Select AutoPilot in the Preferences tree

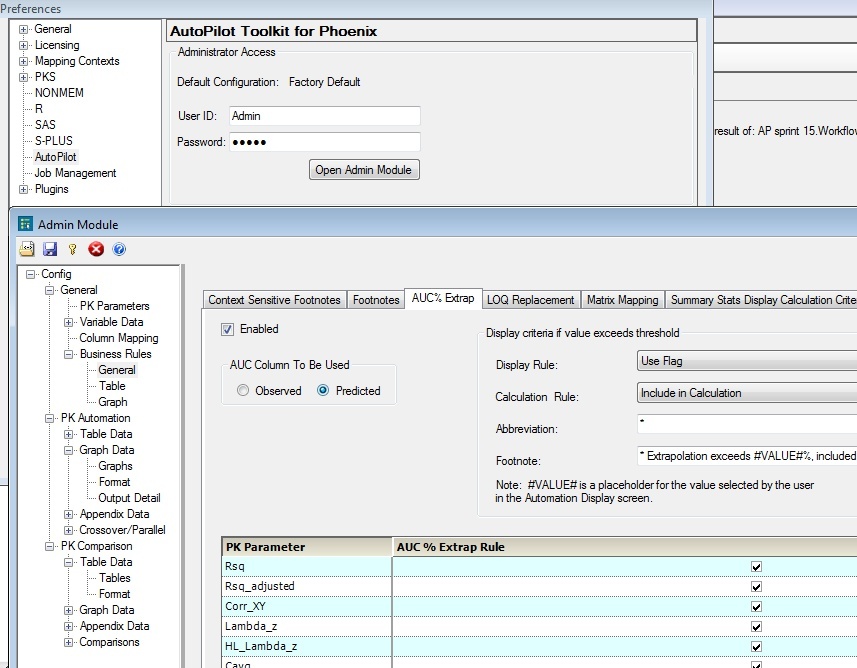point(56,157)
